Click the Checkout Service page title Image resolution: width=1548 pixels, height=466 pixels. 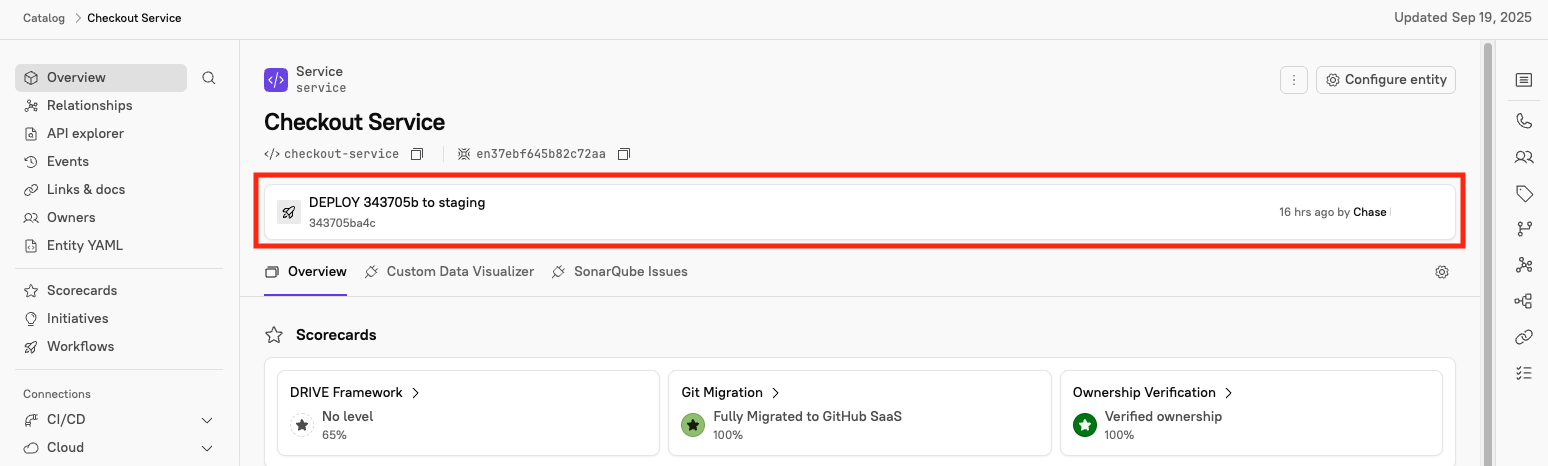coord(354,123)
